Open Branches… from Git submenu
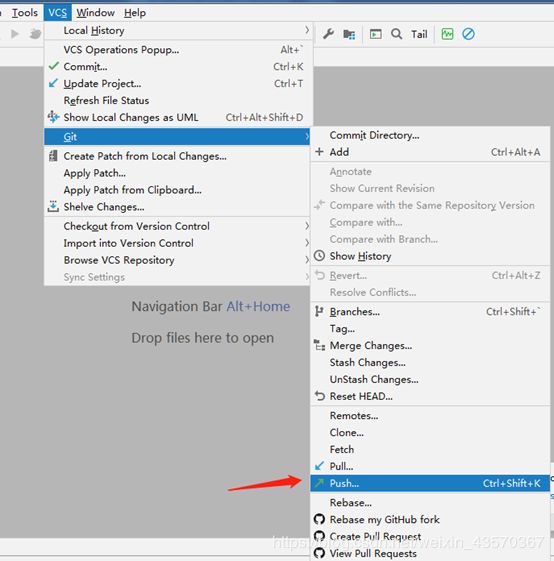The image size is (554, 561). point(430,312)
